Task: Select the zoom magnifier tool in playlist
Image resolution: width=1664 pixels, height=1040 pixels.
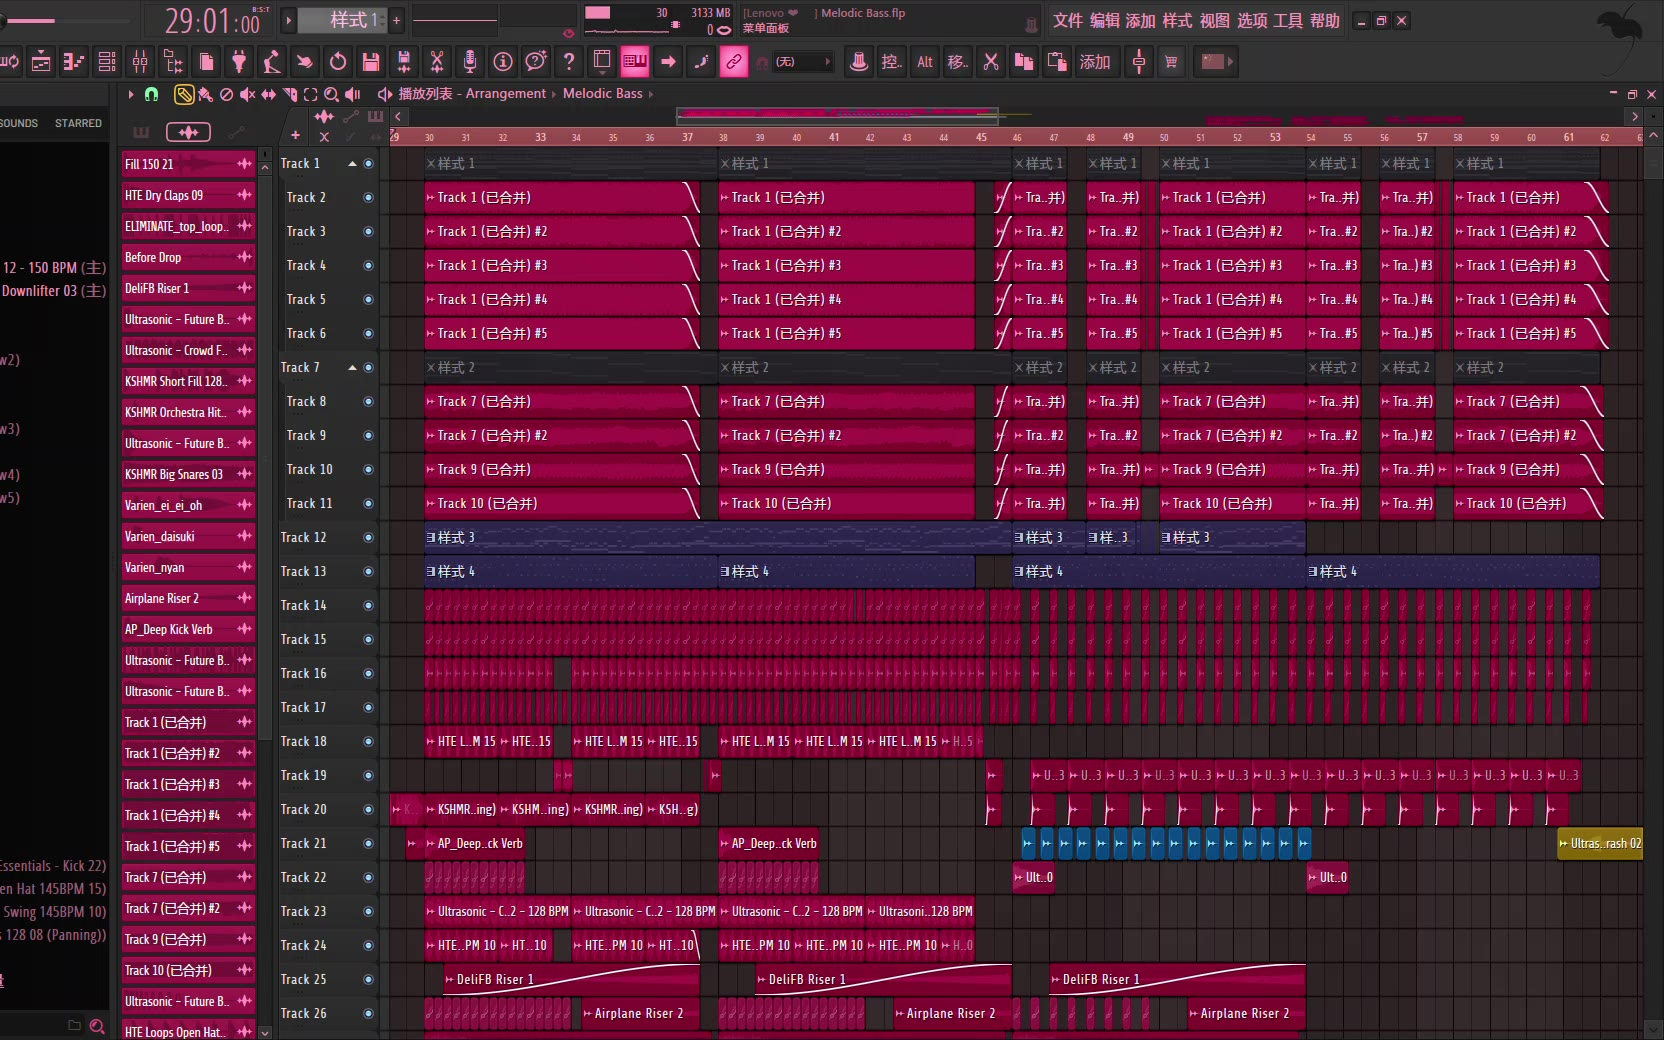Action: 331,94
